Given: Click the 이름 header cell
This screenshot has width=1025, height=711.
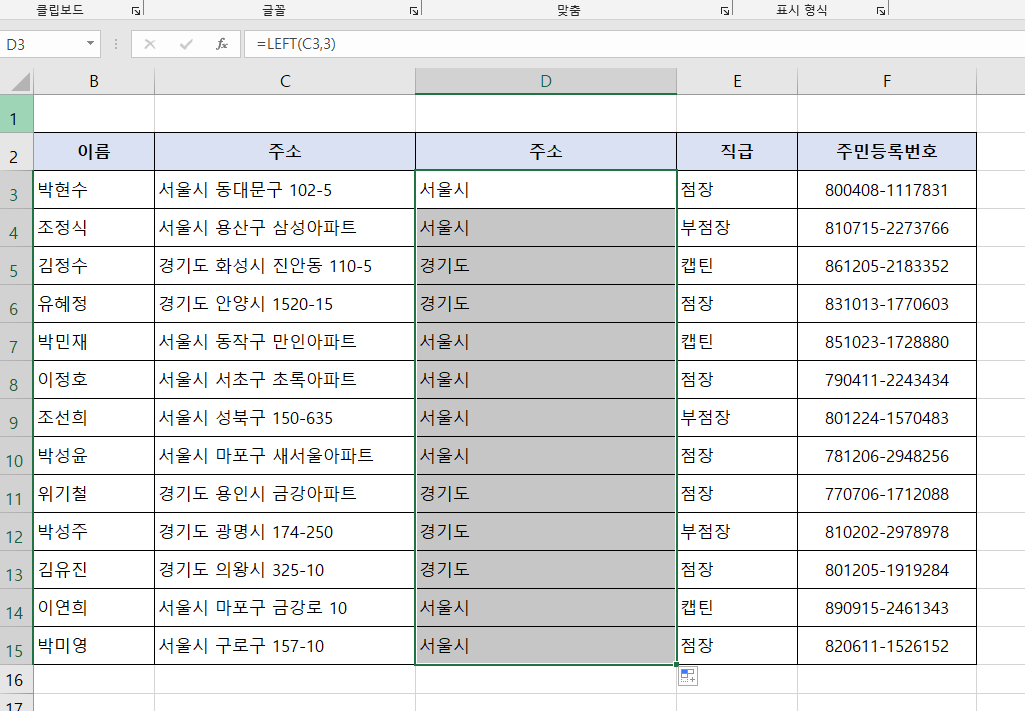Looking at the screenshot, I should pos(94,152).
